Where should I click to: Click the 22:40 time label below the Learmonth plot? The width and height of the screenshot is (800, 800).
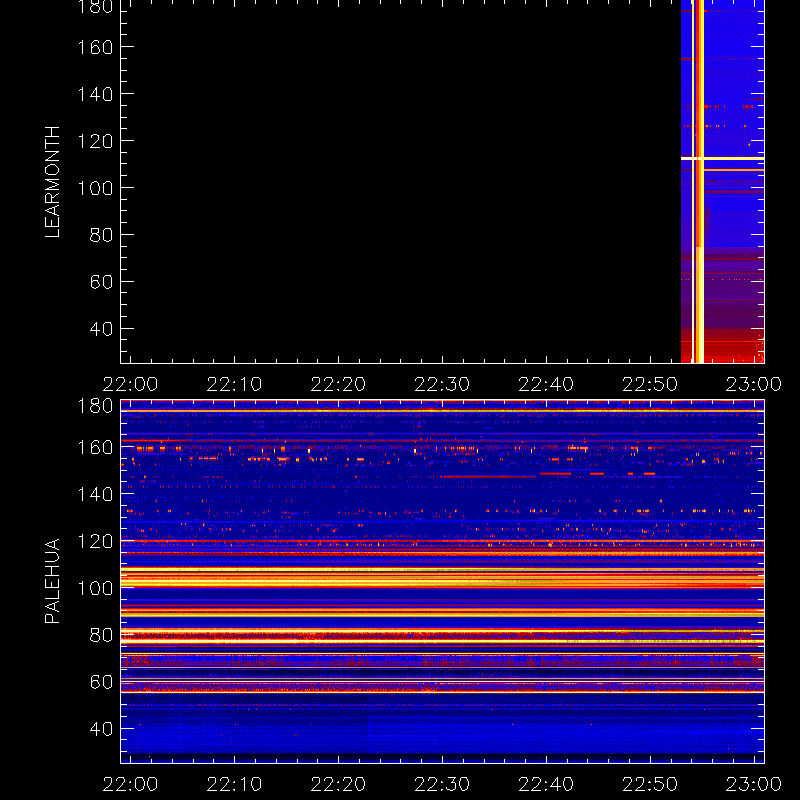pos(546,384)
